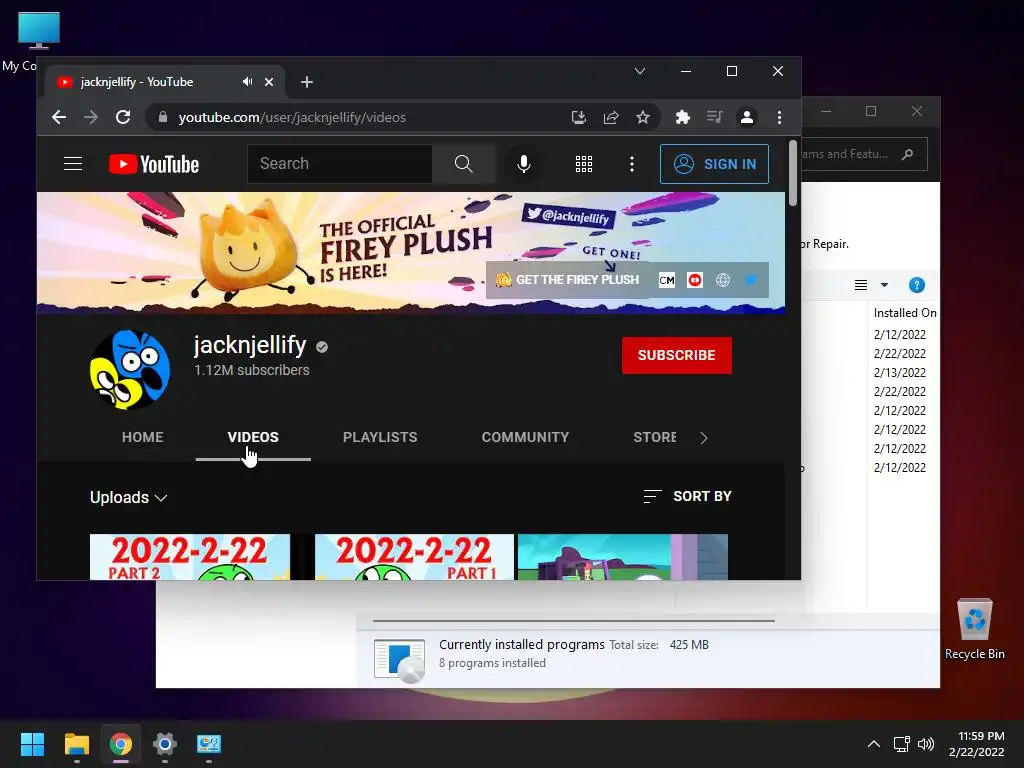Screen dimensions: 1024x768
Task: Click the CM banner link icon
Action: [667, 280]
